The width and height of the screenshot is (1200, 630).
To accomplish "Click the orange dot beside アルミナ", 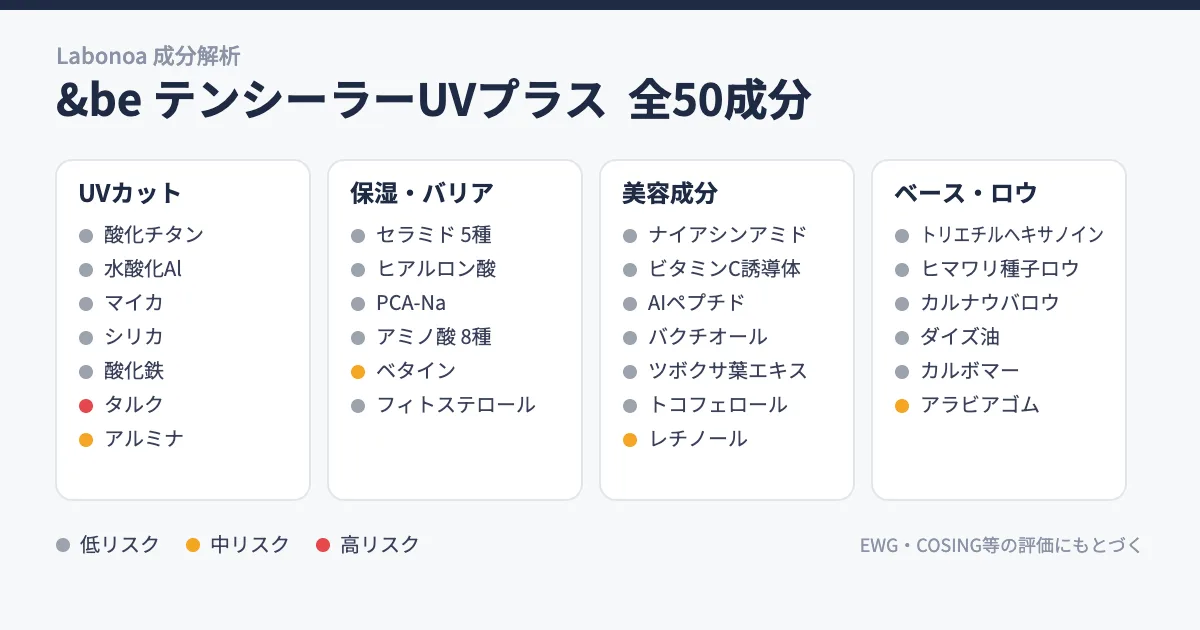I will pyautogui.click(x=86, y=439).
